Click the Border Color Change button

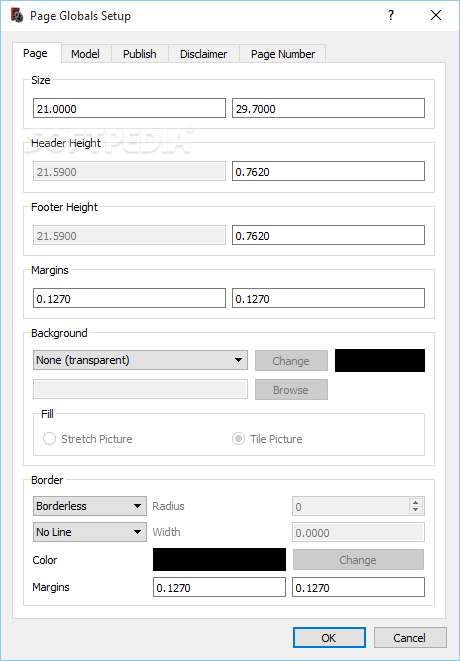[x=358, y=560]
